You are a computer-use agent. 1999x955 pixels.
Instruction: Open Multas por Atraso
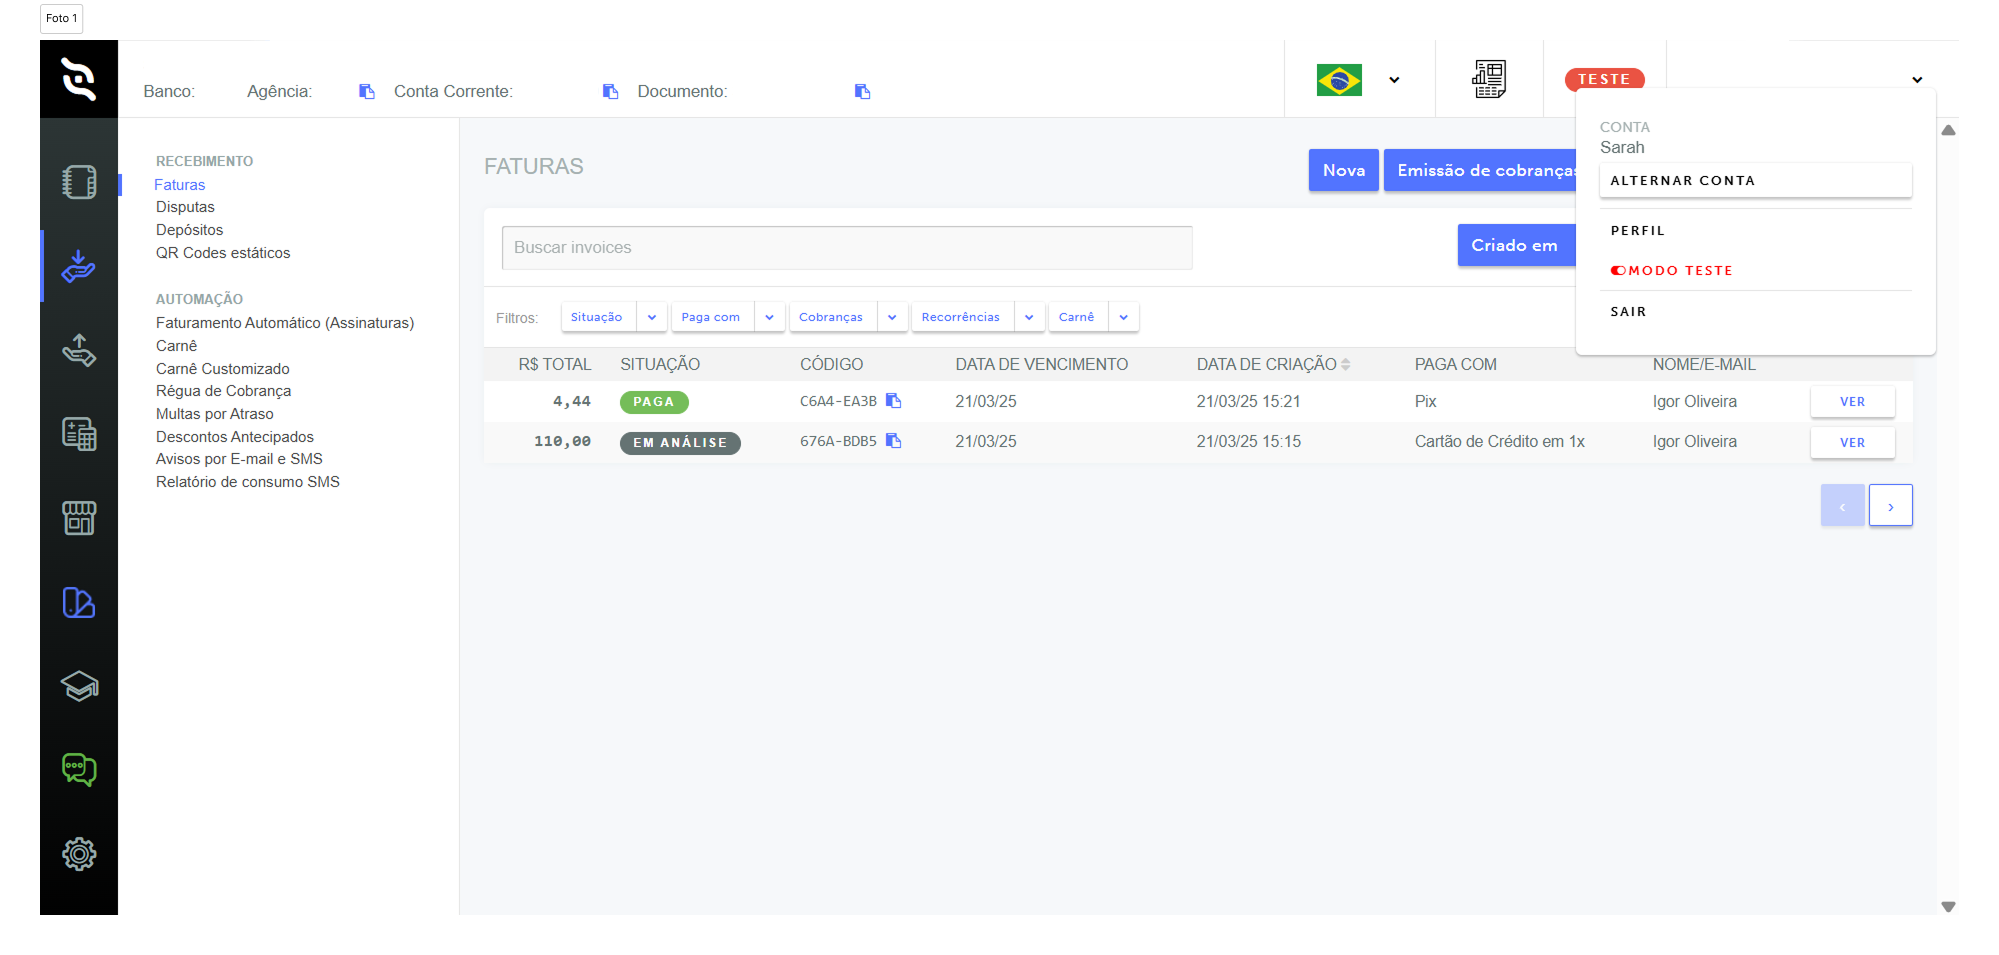click(x=214, y=414)
